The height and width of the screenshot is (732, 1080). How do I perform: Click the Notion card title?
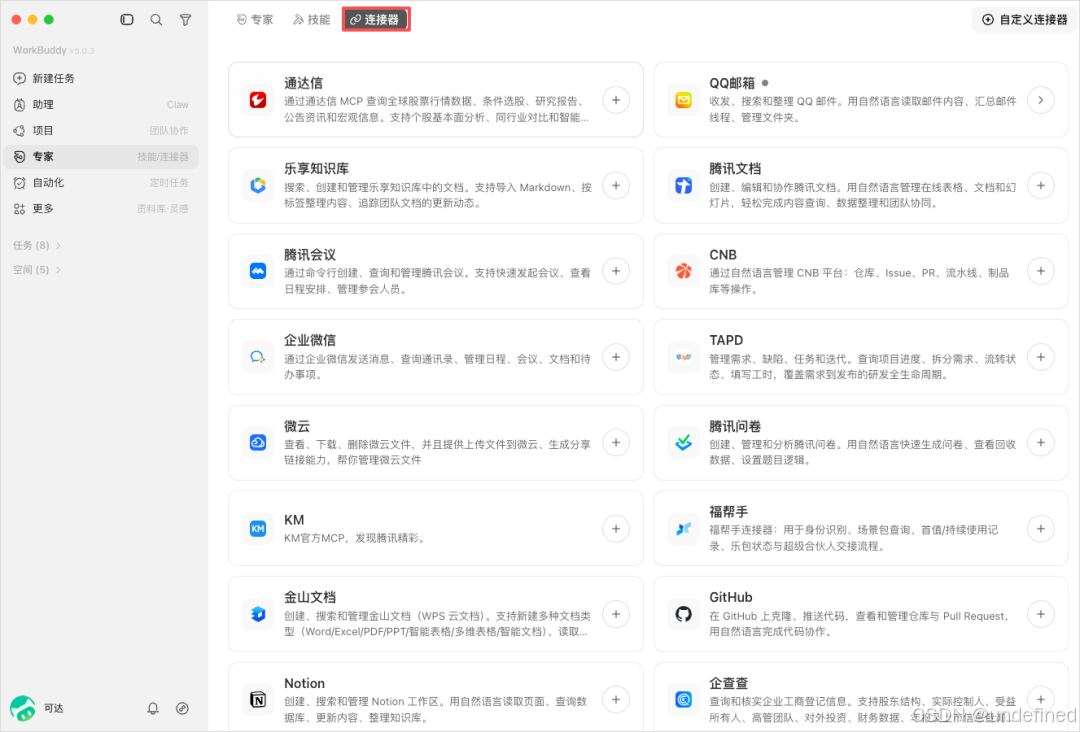pyautogui.click(x=304, y=683)
